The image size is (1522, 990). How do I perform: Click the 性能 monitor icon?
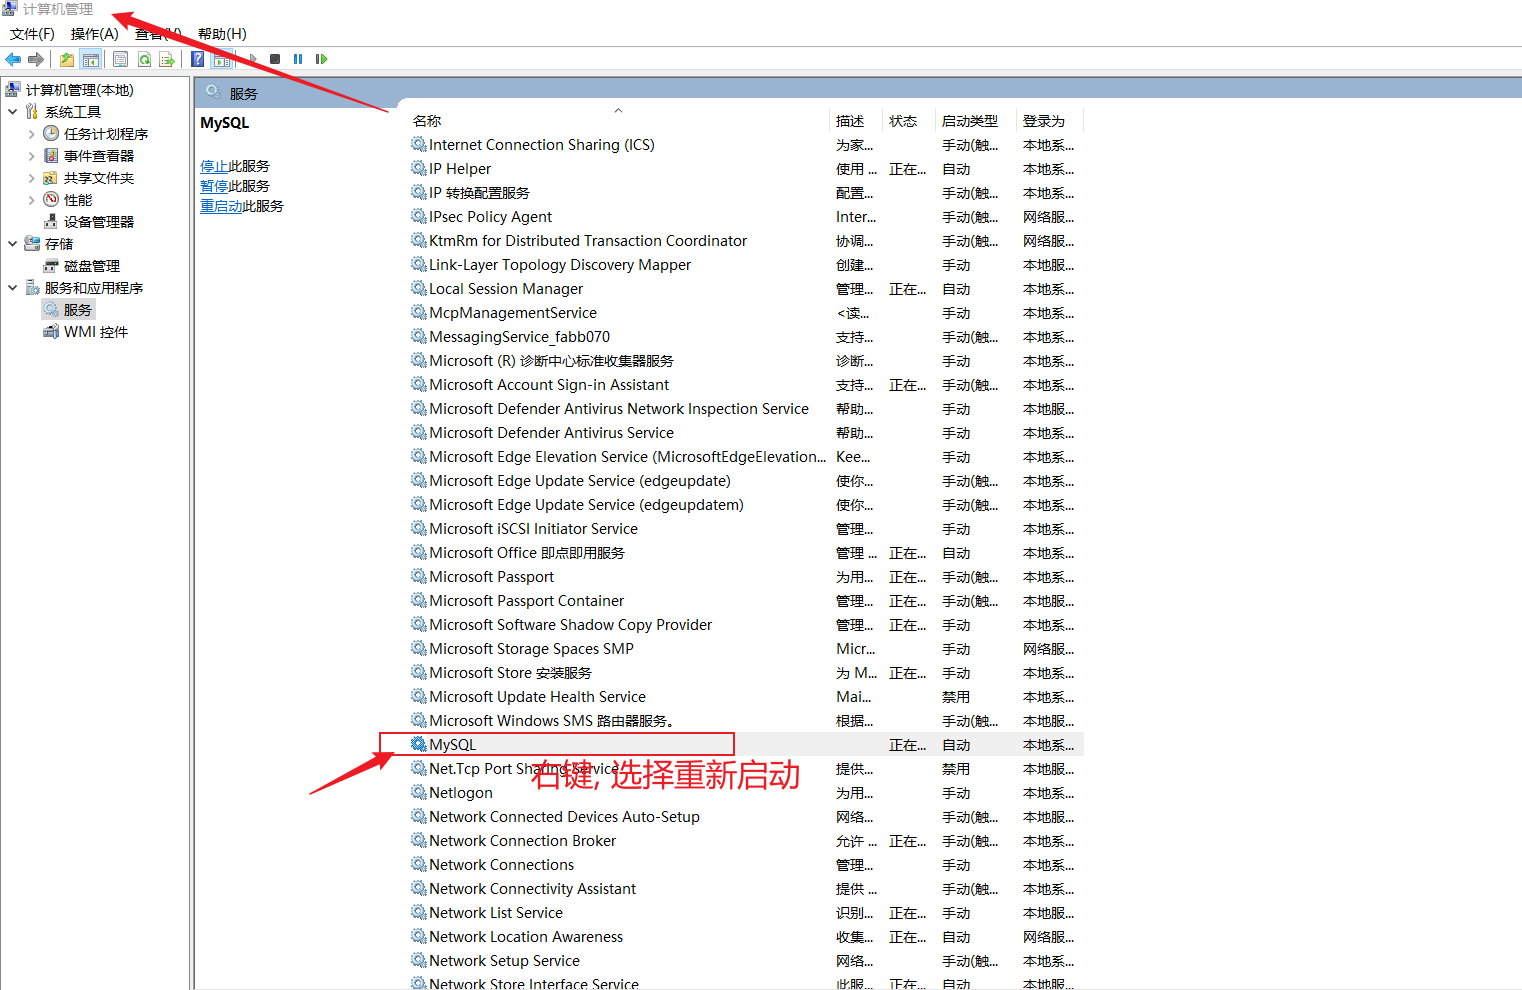pyautogui.click(x=51, y=199)
